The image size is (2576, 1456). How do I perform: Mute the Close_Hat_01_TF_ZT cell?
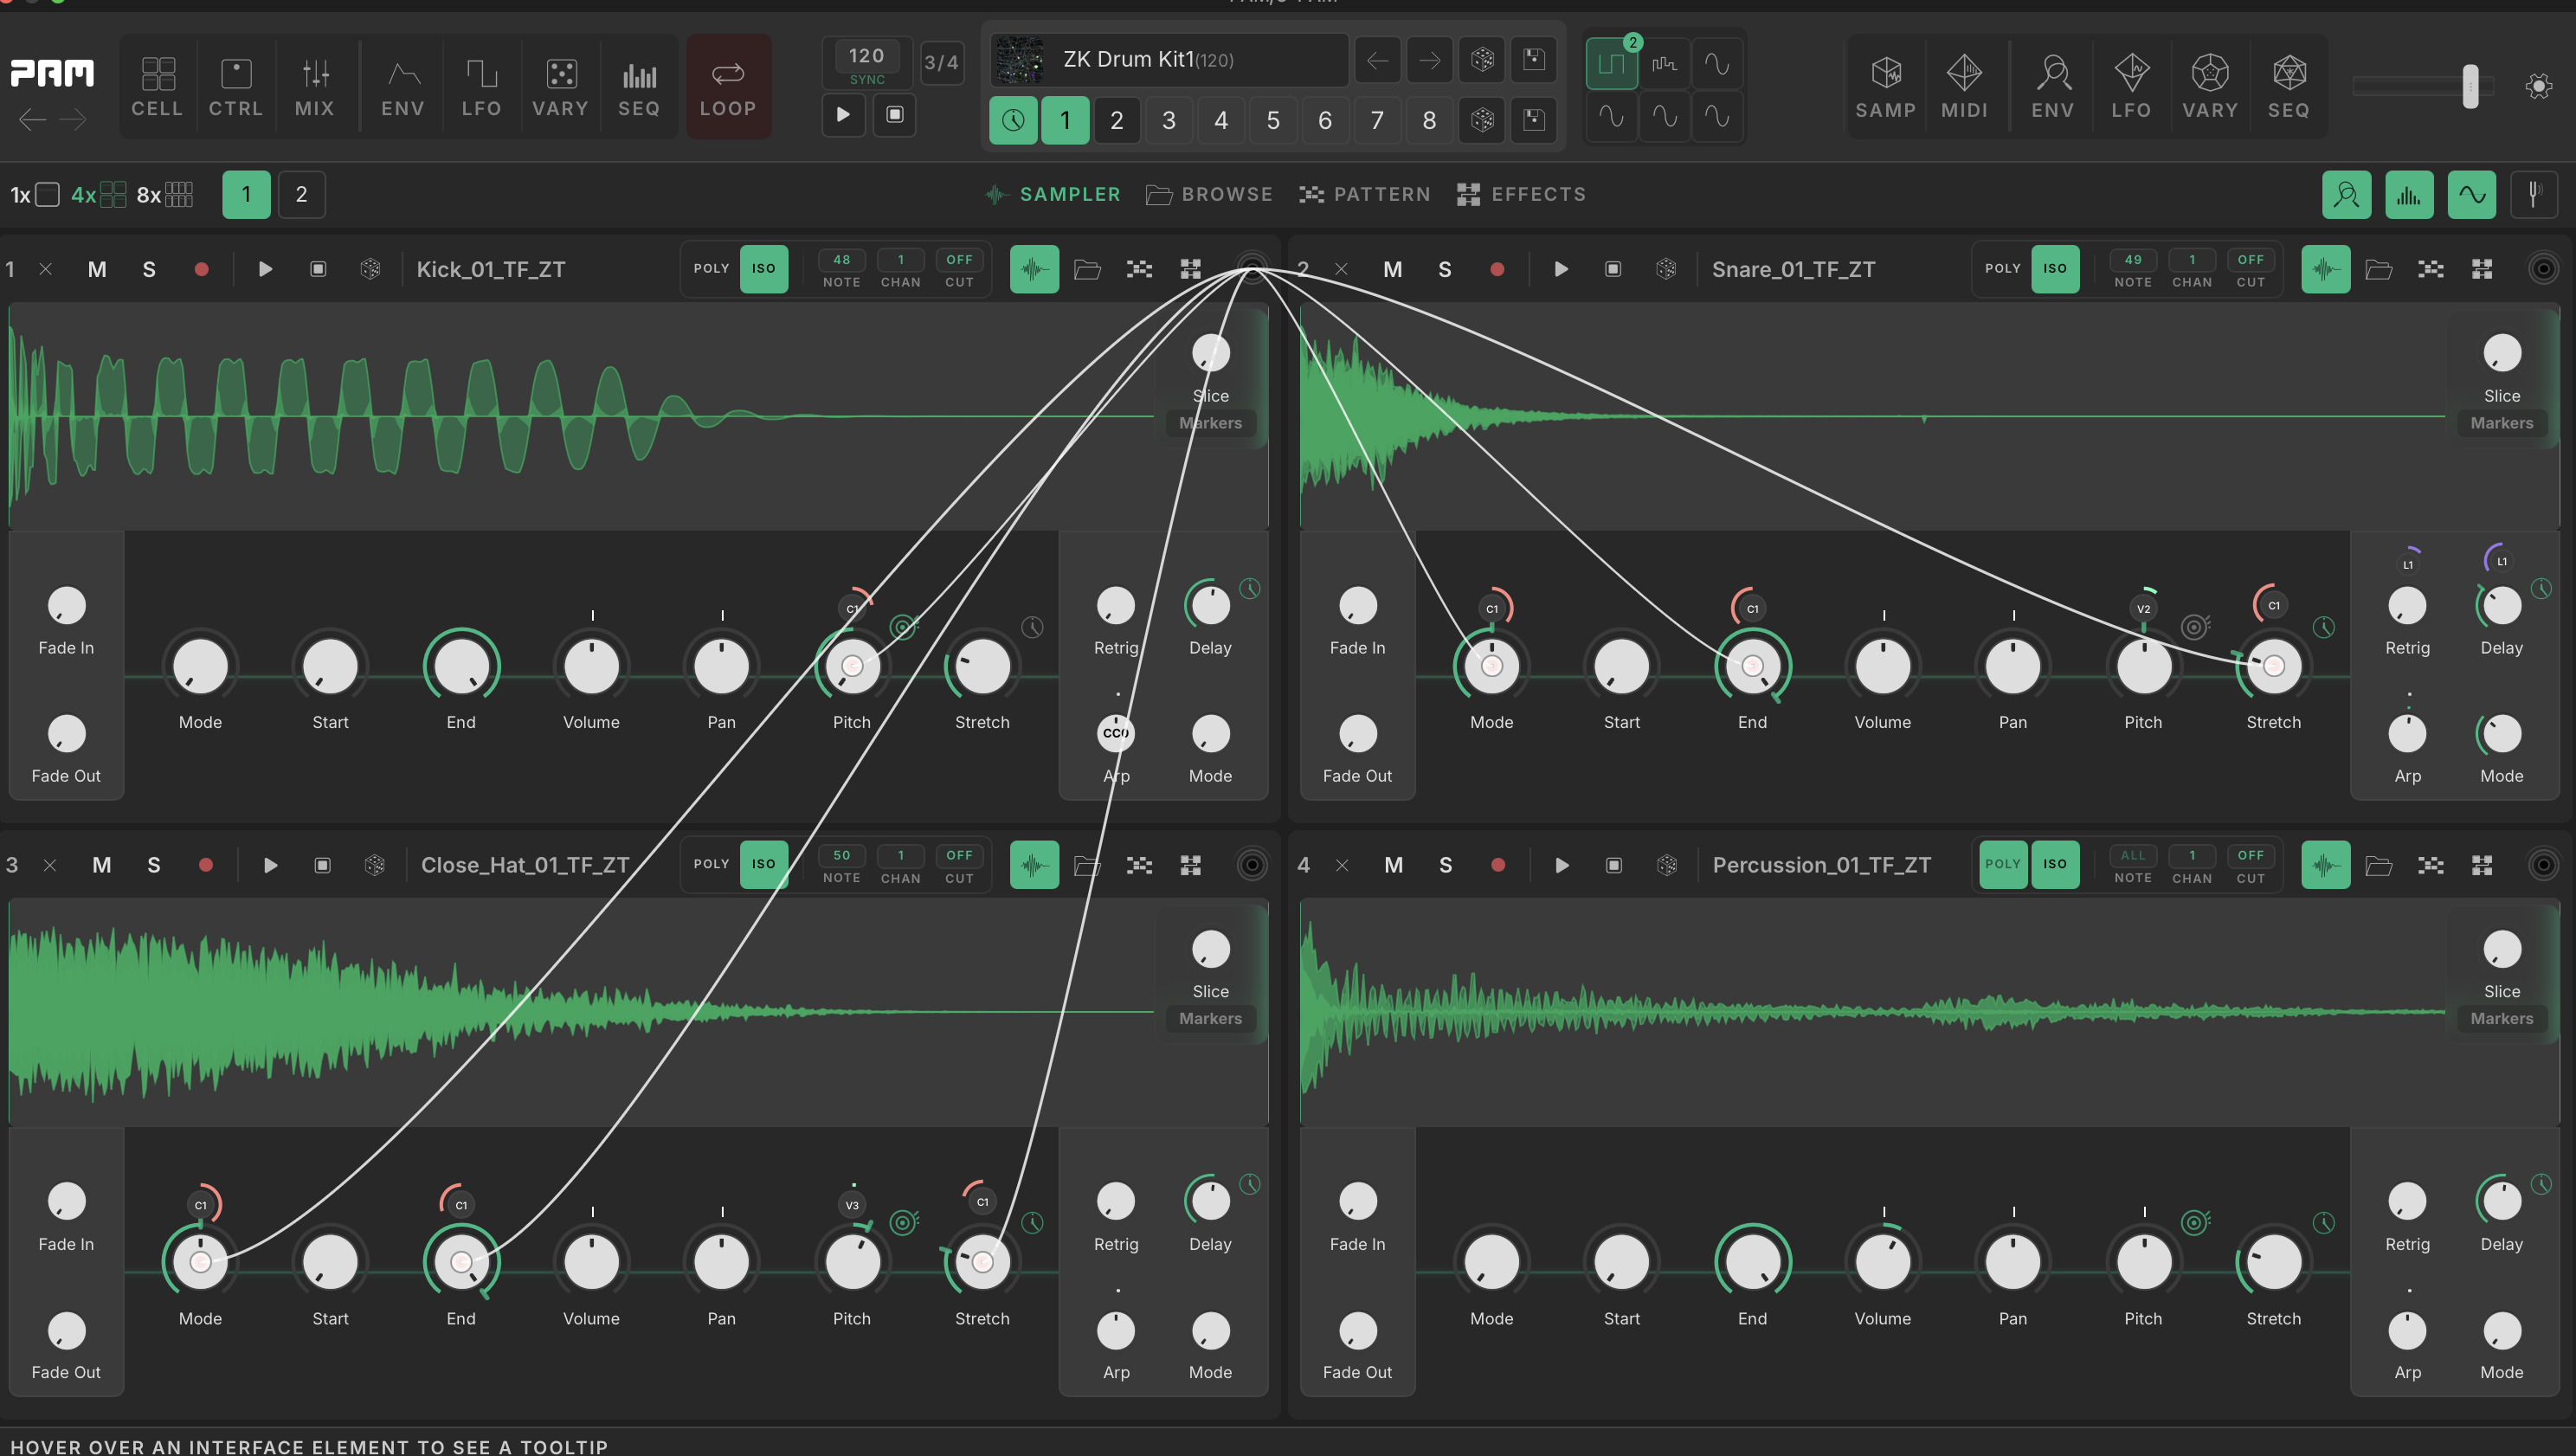point(101,865)
